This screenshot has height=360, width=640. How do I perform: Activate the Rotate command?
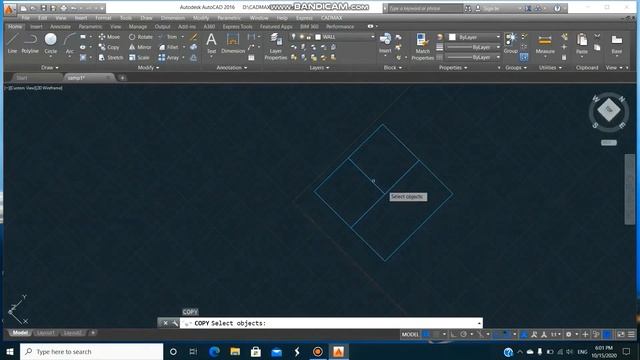point(141,37)
